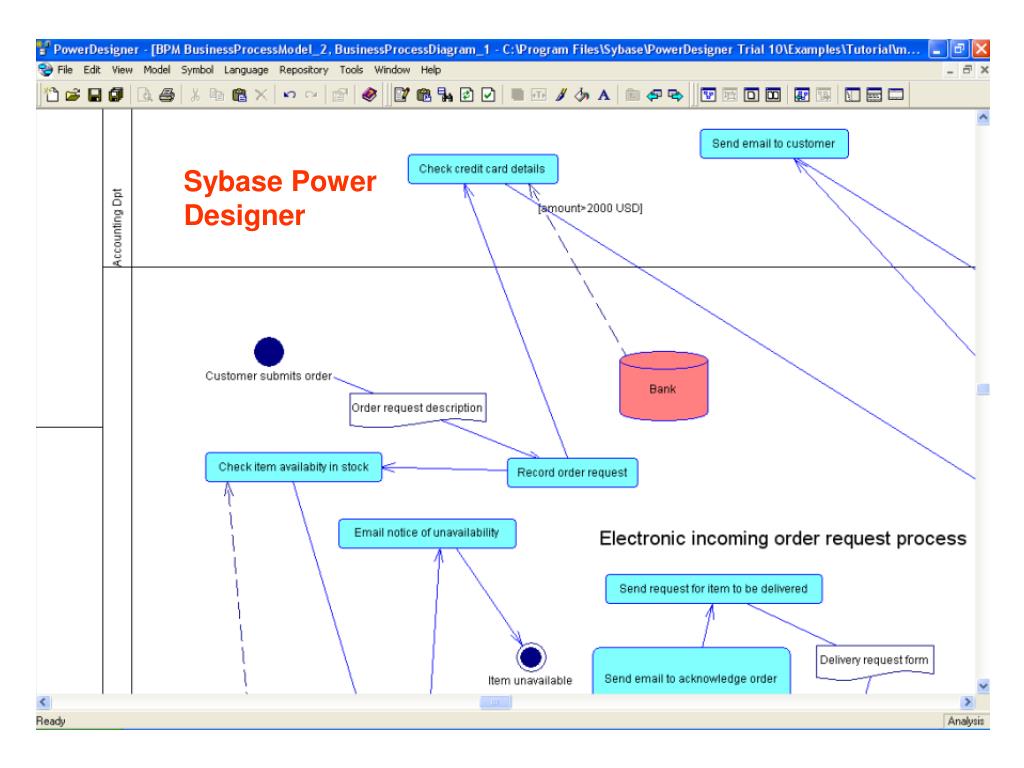Select the start node above "Customer submits order"

(x=269, y=352)
